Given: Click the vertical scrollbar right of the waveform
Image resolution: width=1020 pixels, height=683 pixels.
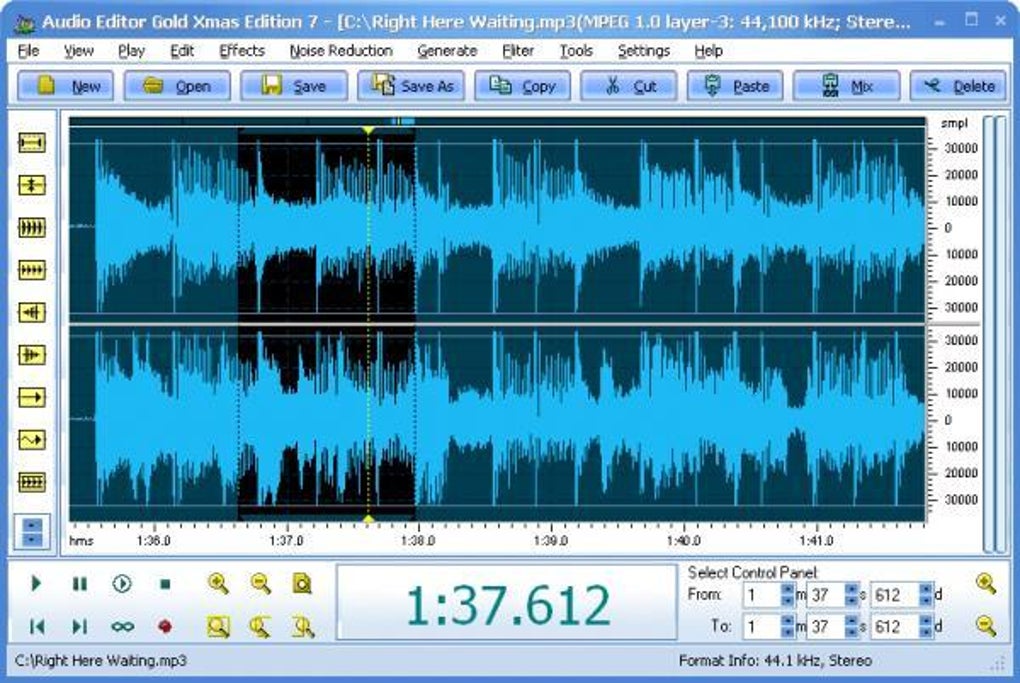Looking at the screenshot, I should click(x=989, y=335).
